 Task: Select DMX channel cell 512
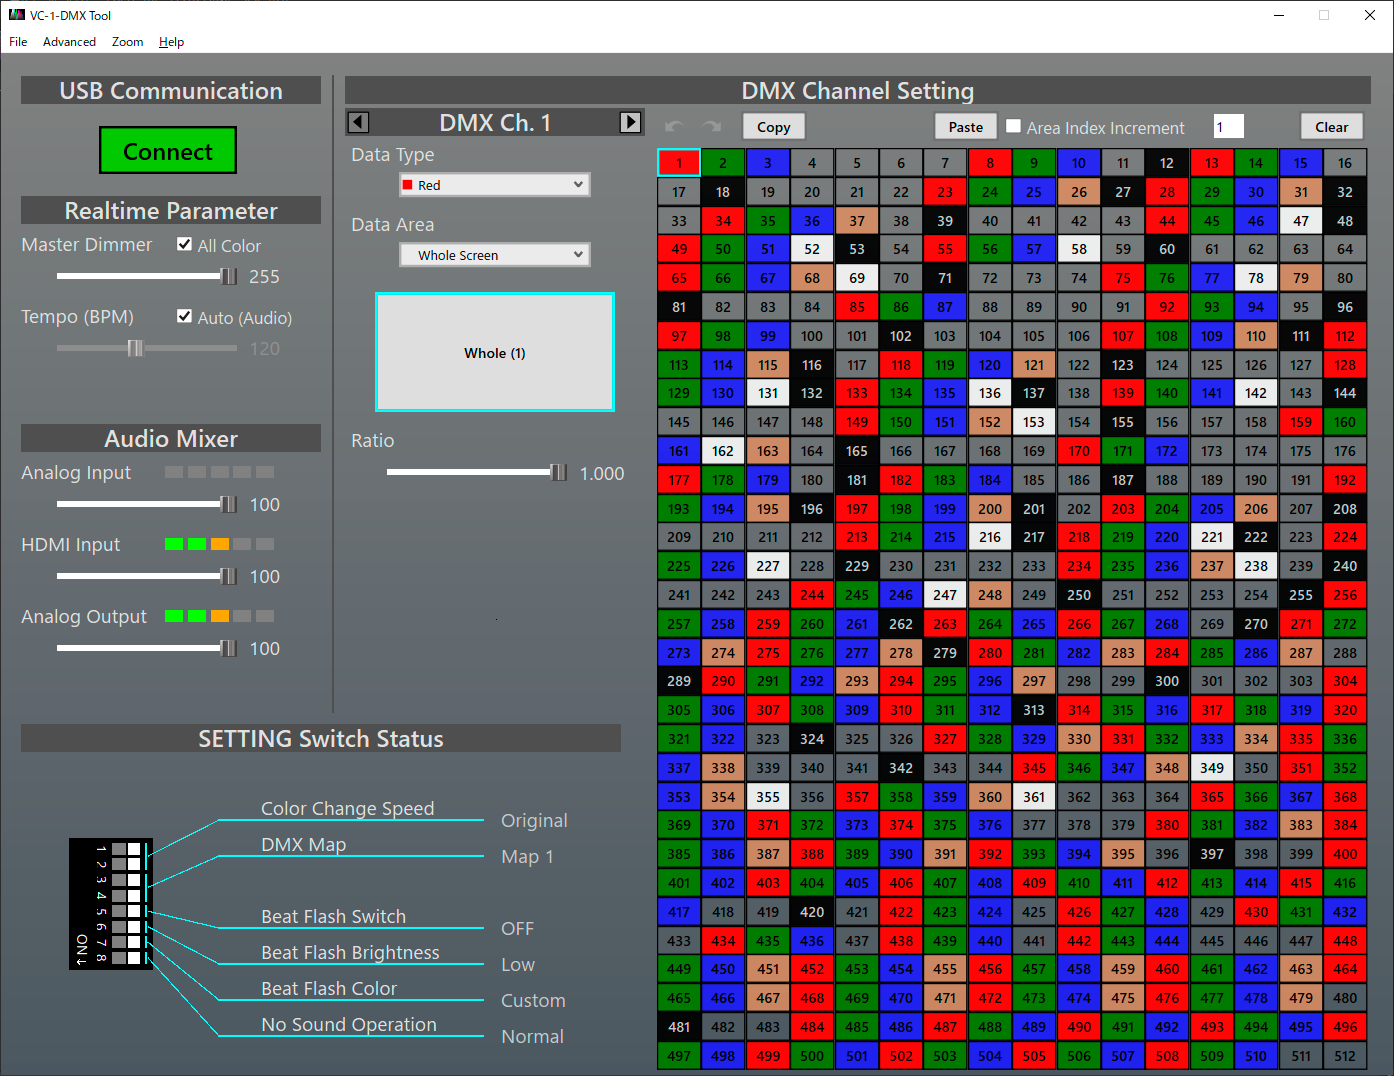click(x=1345, y=1056)
